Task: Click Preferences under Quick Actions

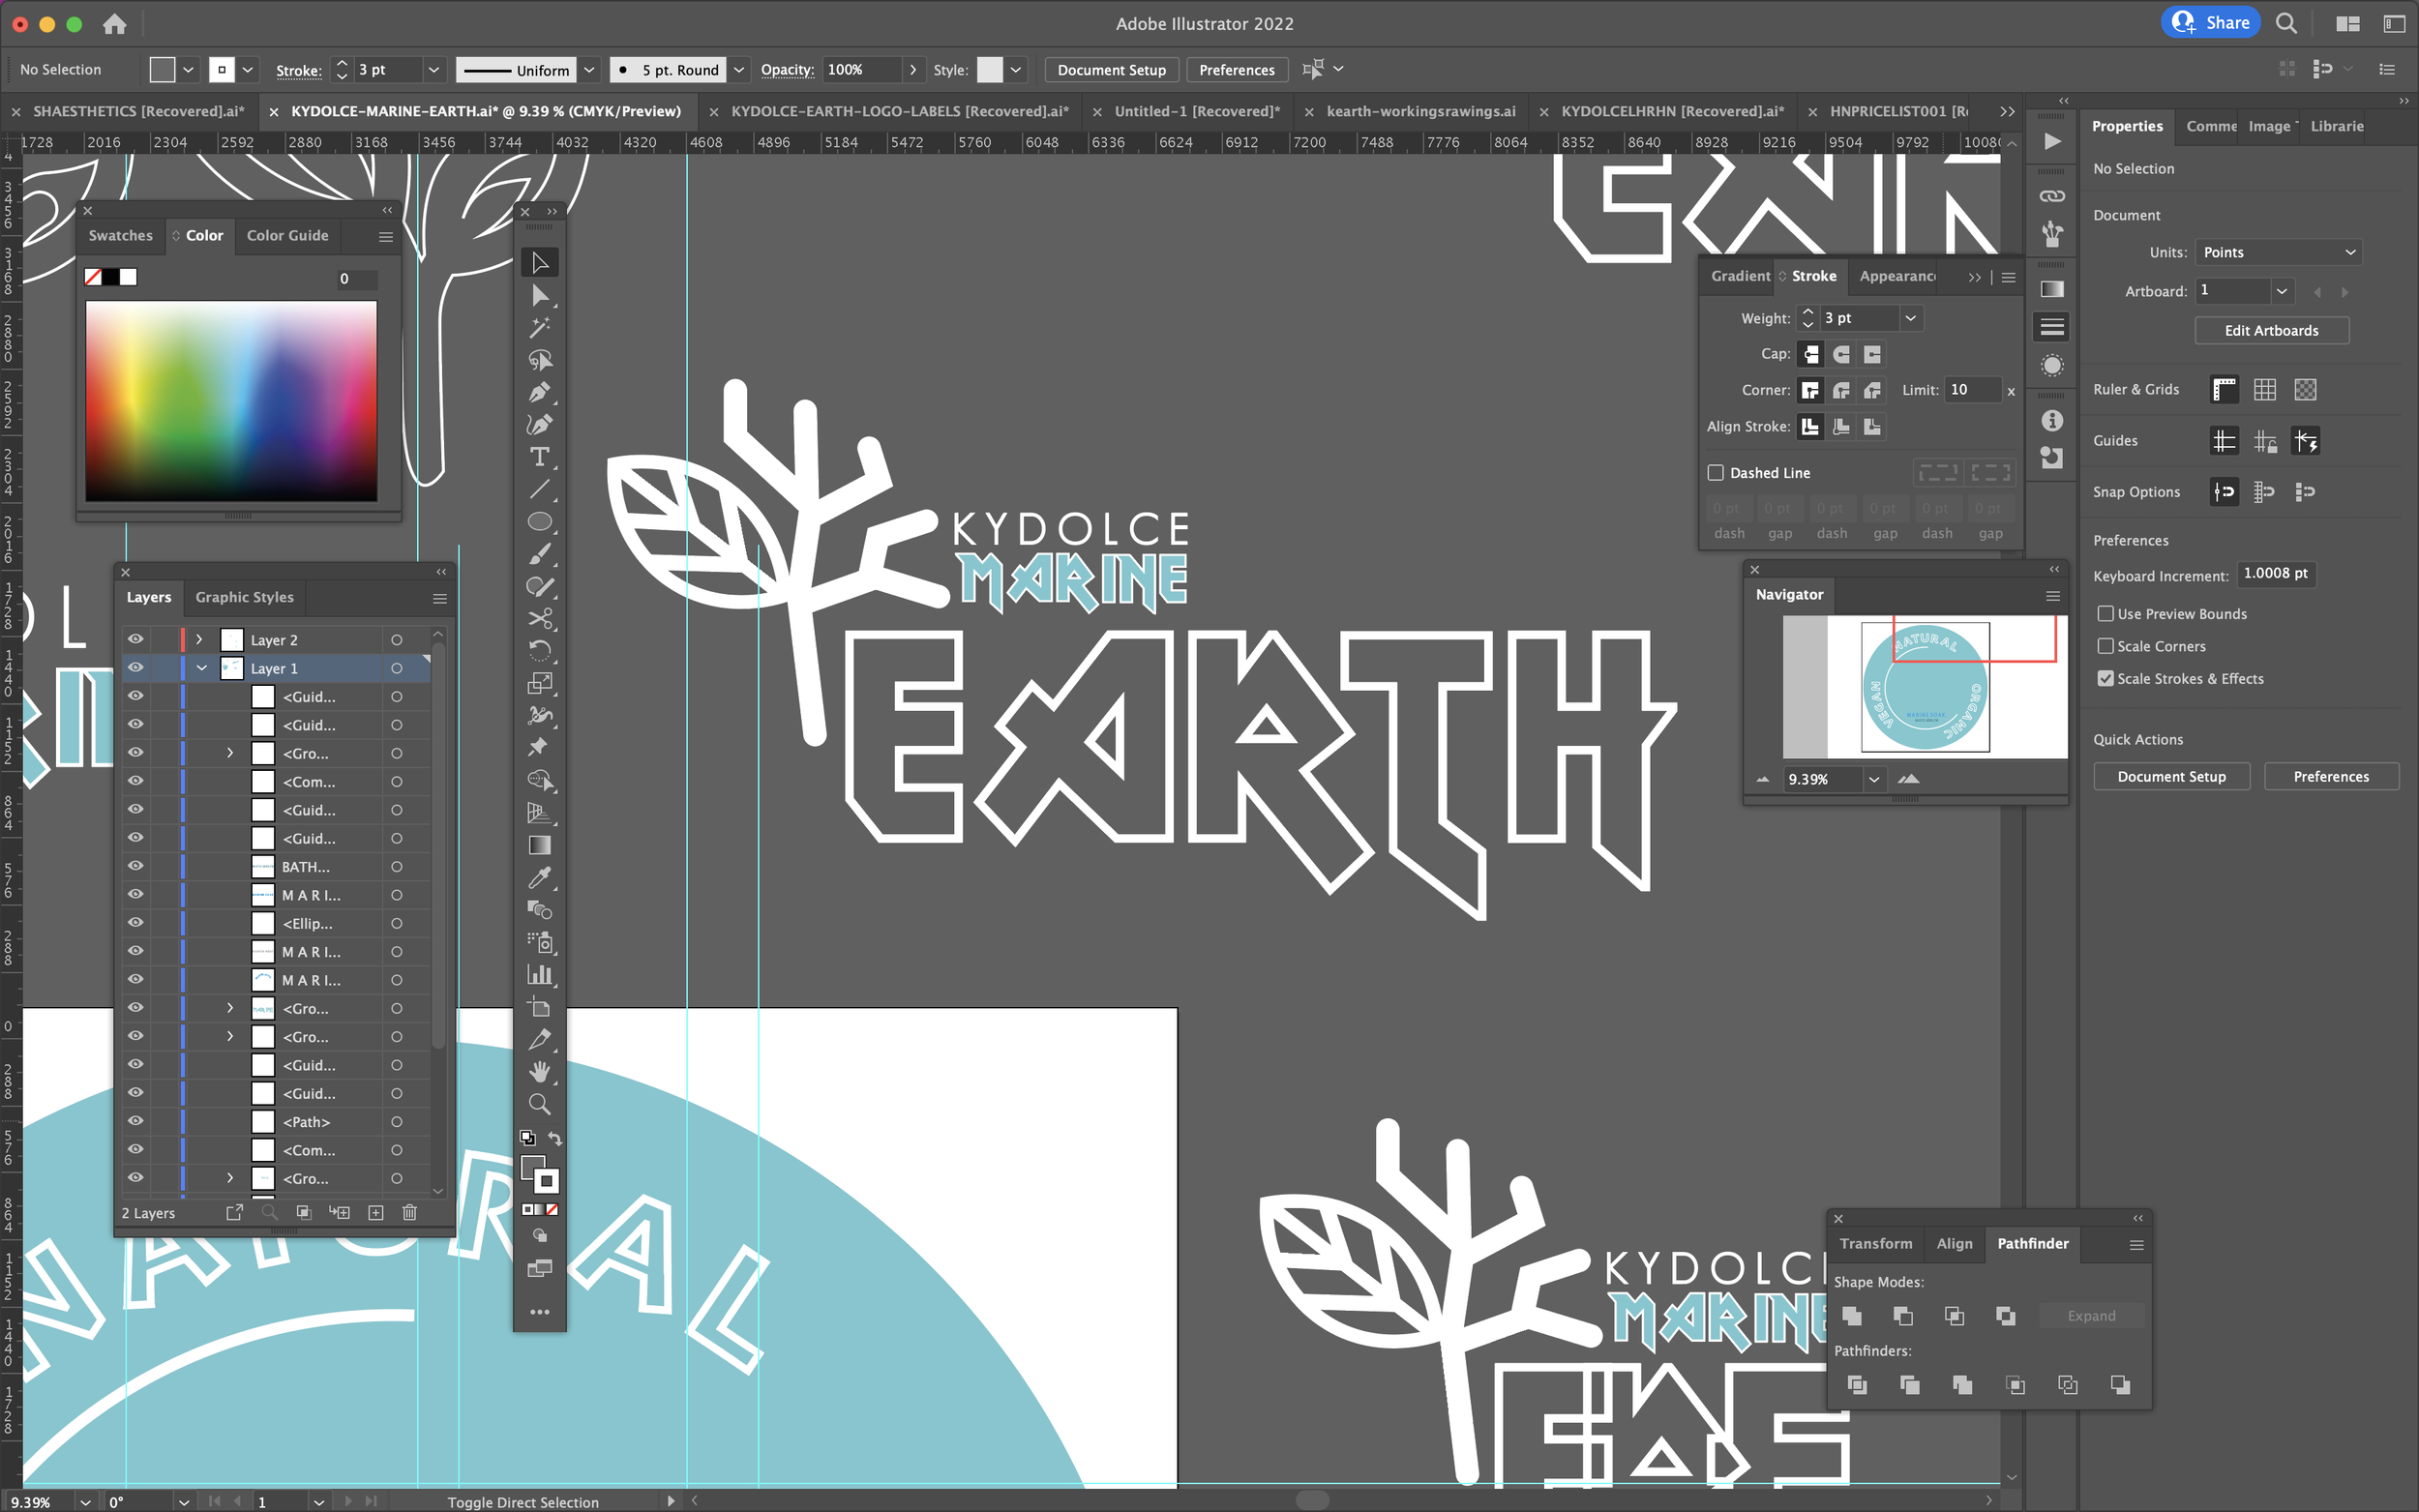Action: click(x=2331, y=777)
